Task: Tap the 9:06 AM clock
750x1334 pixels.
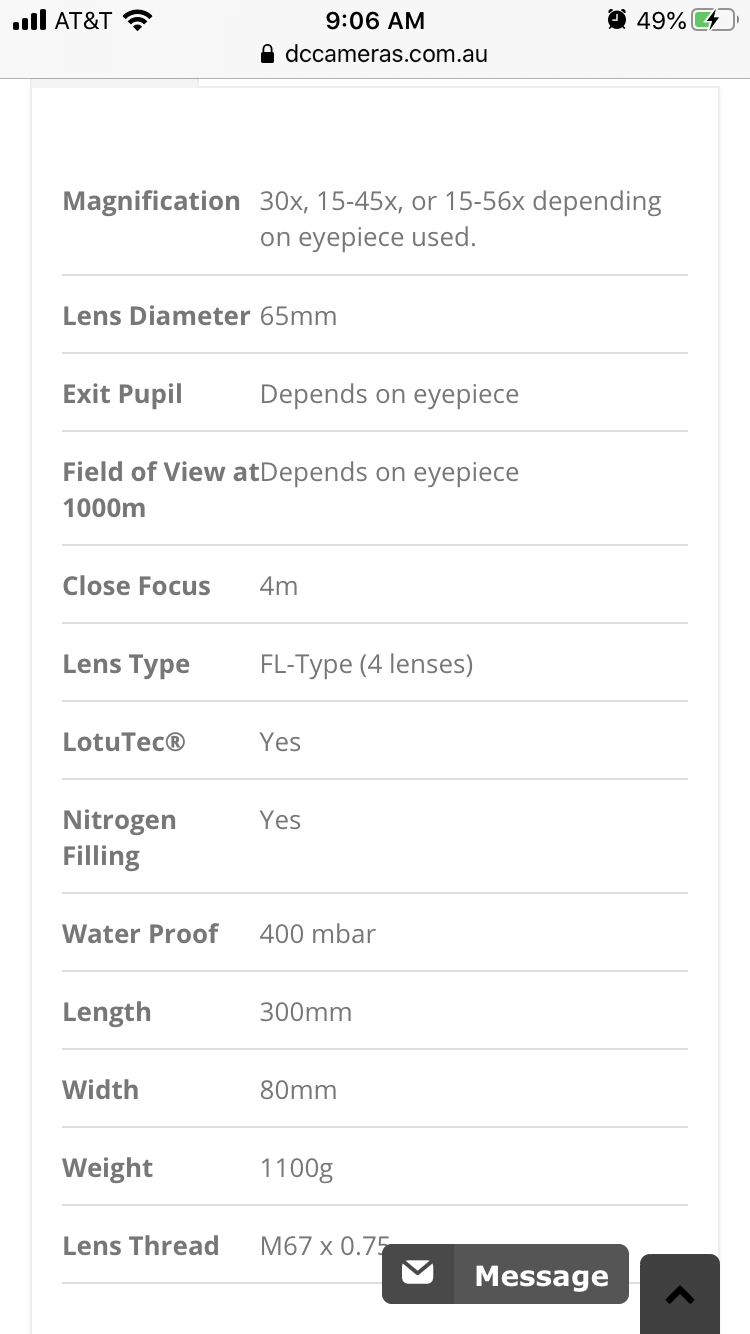Action: pos(375,20)
